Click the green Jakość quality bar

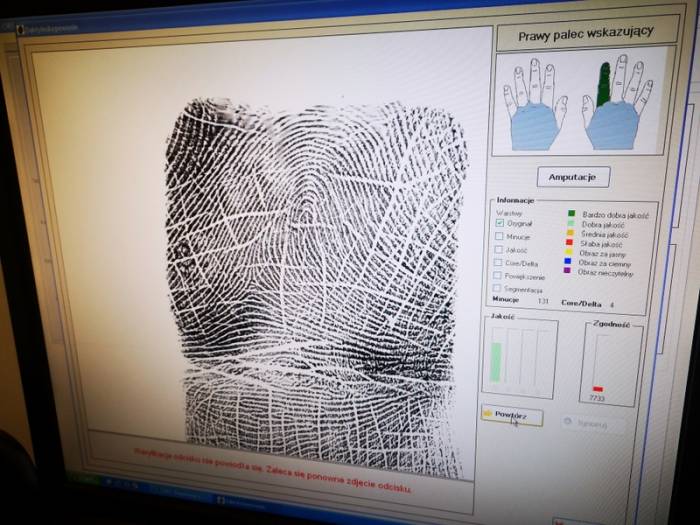click(496, 361)
